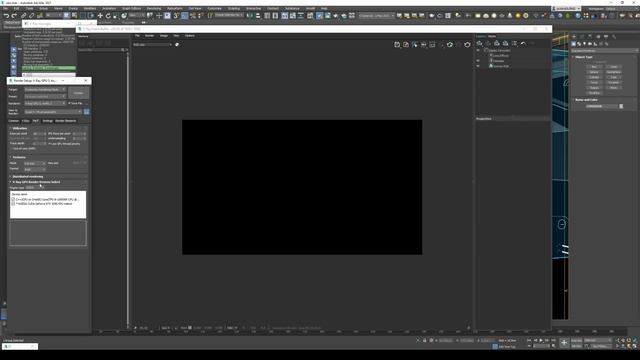Click the Mirror tool icon
640x360 pixels.
click(250, 16)
